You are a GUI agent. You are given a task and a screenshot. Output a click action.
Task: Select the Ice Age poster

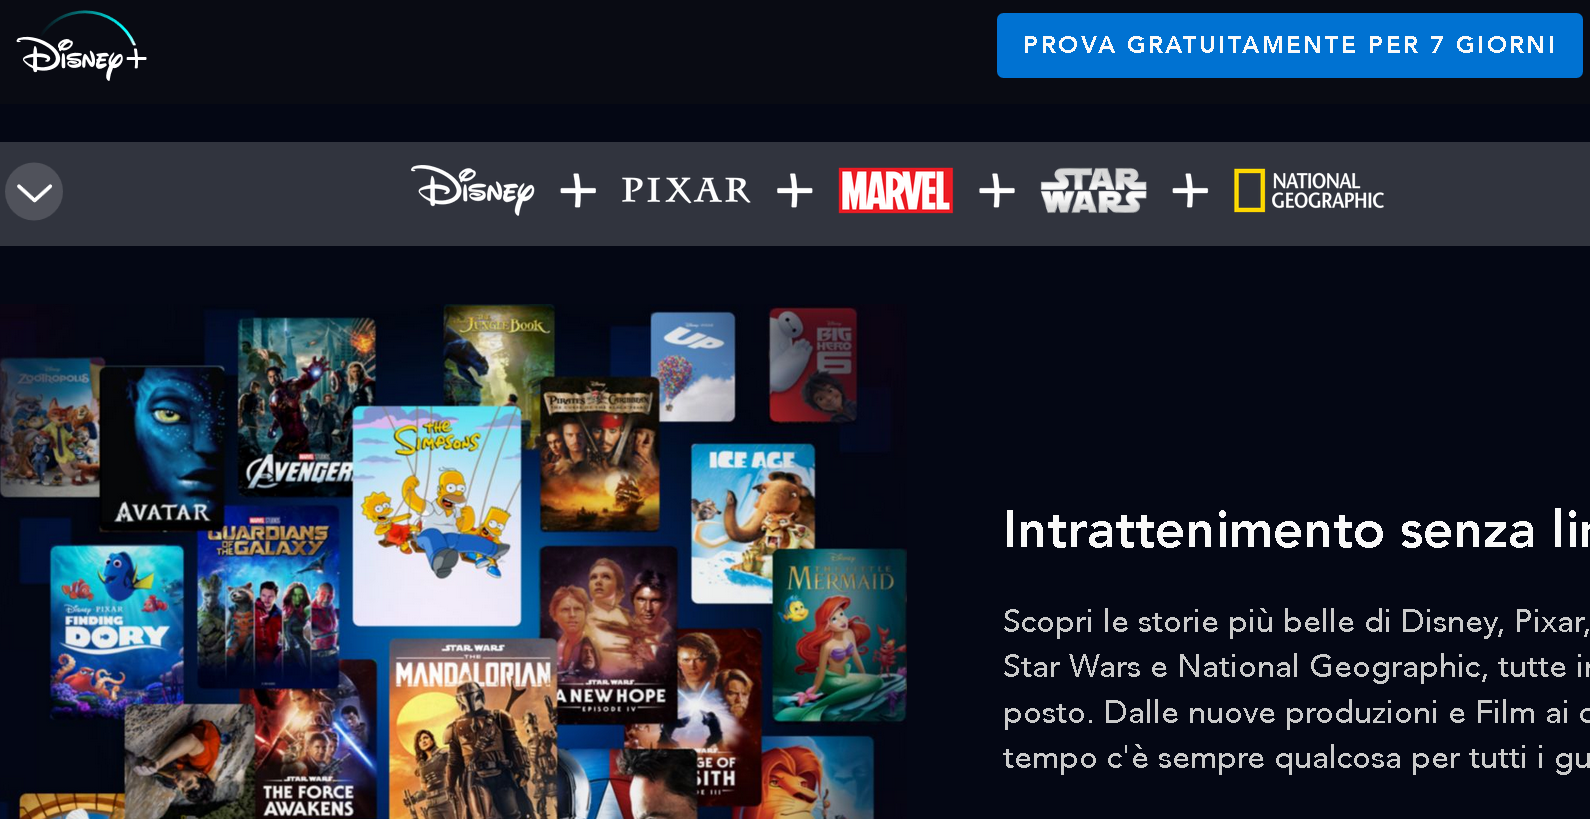coord(752,522)
